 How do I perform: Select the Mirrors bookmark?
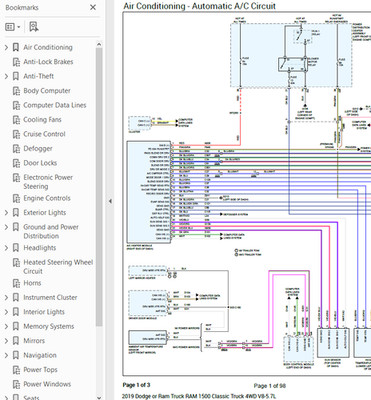[x=34, y=341]
